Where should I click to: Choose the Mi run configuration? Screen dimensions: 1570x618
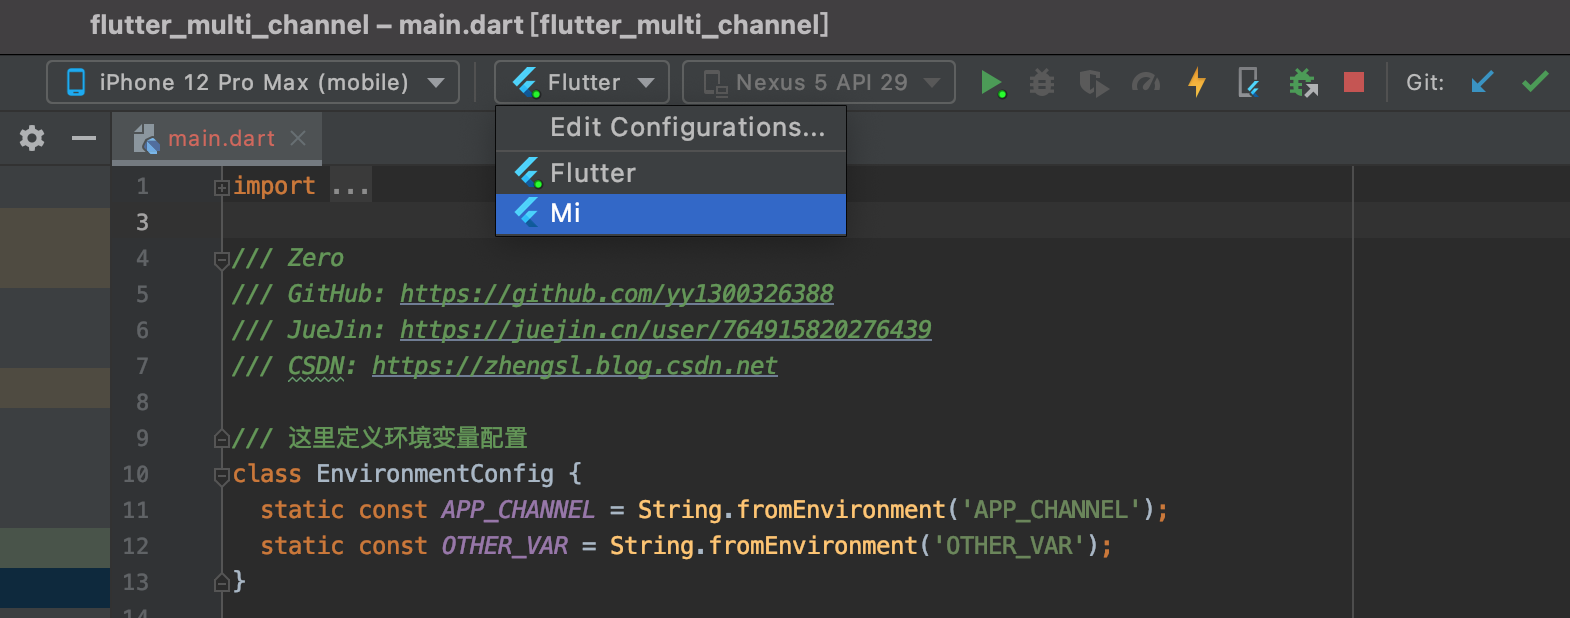(x=670, y=213)
